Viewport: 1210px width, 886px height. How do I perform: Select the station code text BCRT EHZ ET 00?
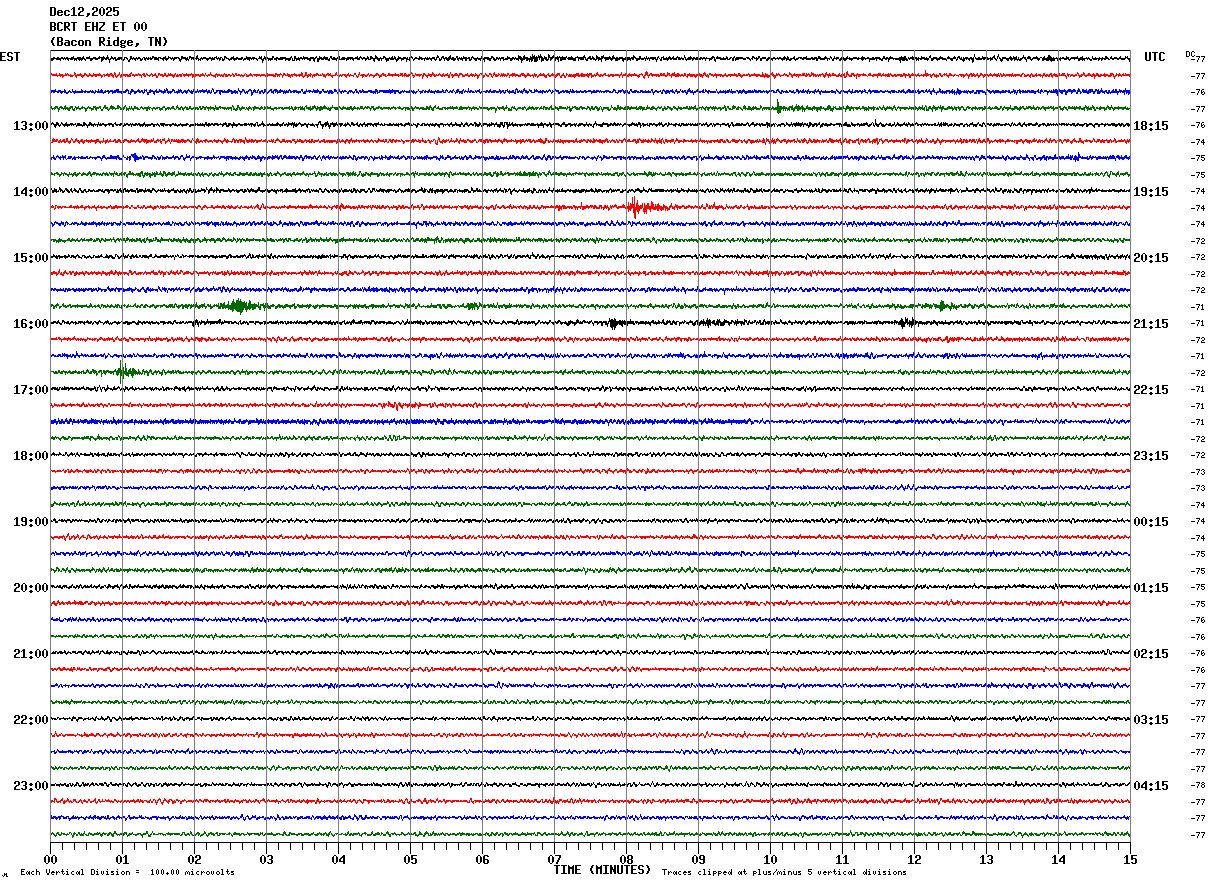click(x=98, y=27)
